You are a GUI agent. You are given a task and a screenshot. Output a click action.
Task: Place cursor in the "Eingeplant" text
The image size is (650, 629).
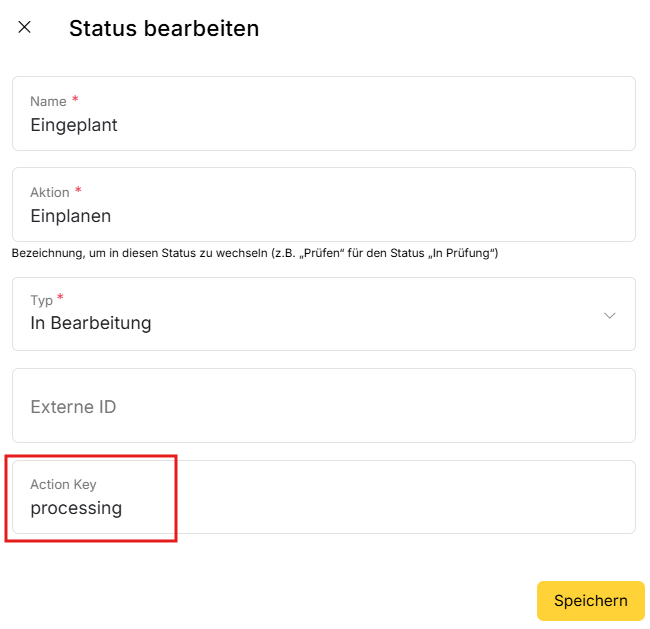coord(74,125)
